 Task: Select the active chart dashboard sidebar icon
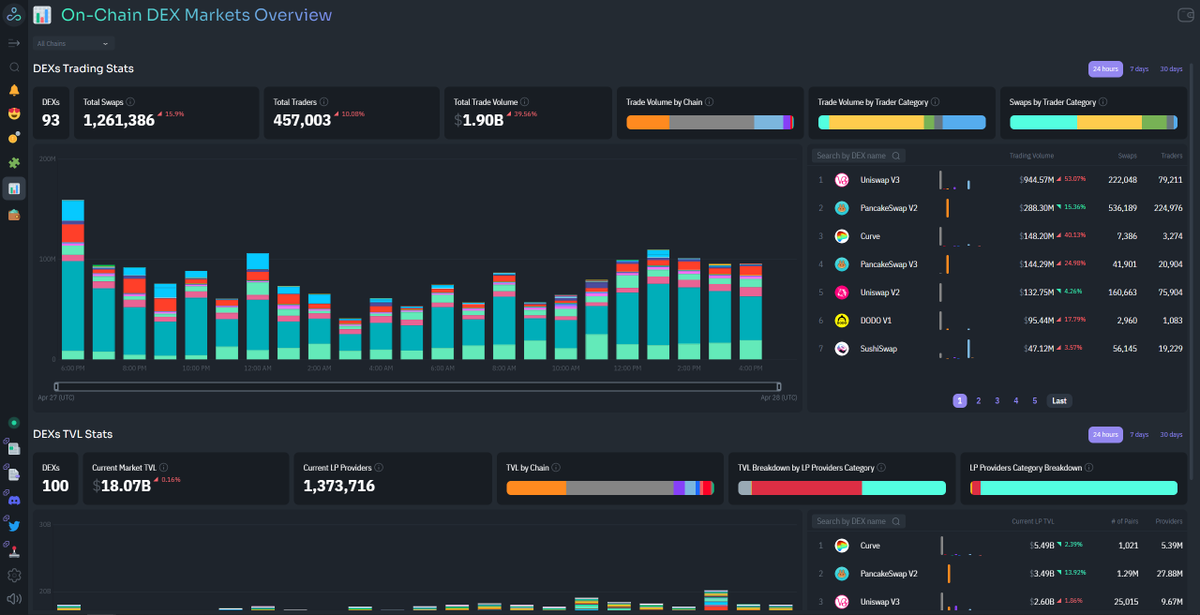tap(14, 188)
